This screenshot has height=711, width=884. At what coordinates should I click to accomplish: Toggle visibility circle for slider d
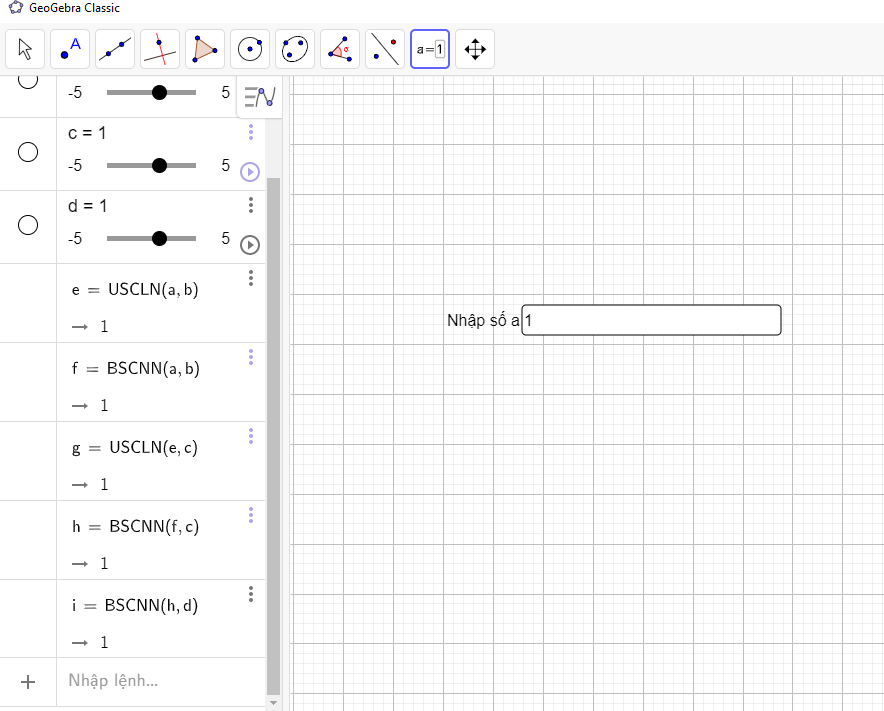coord(28,225)
